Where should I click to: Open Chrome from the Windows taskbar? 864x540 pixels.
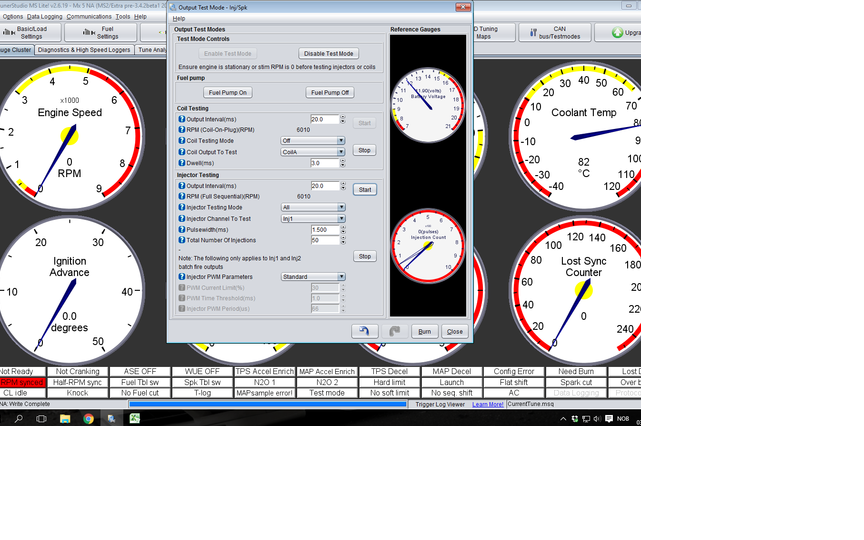[88, 418]
